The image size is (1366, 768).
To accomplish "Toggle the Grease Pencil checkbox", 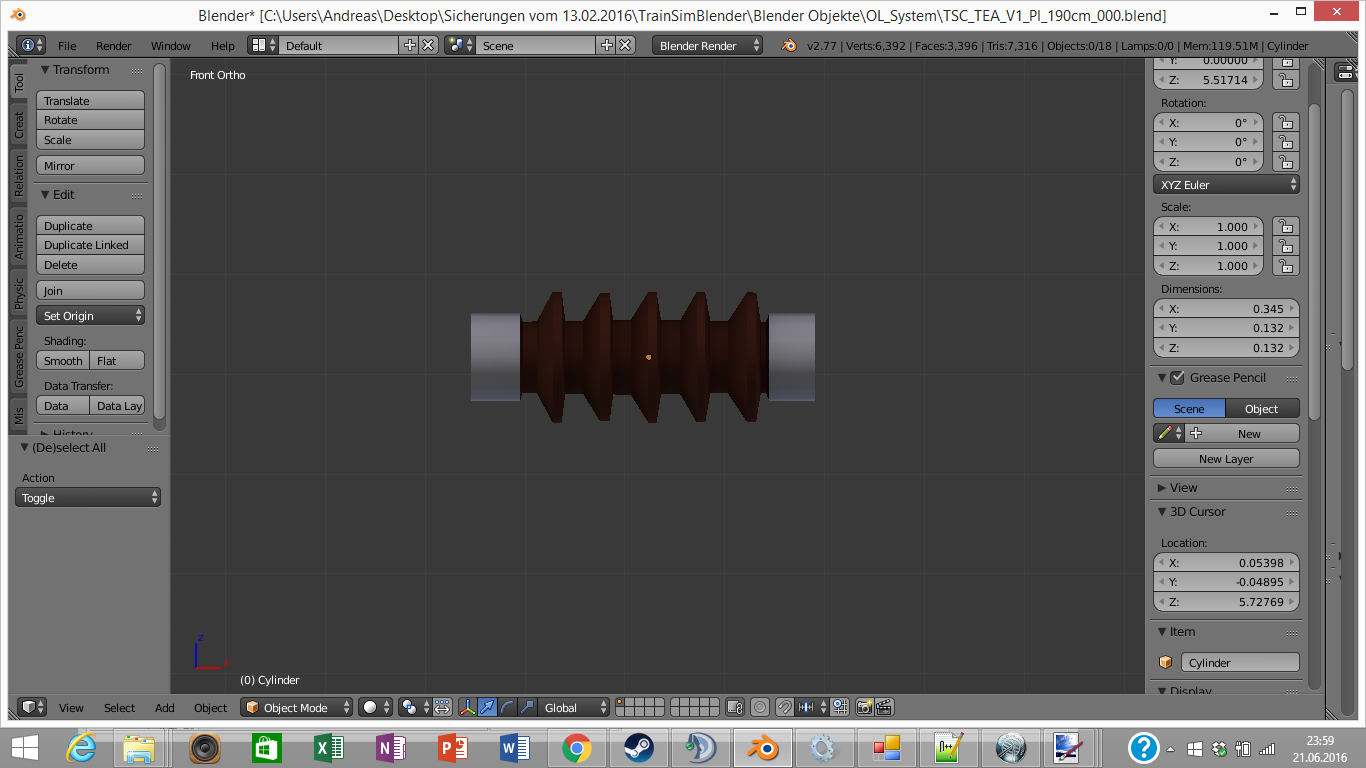I will tap(1177, 378).
